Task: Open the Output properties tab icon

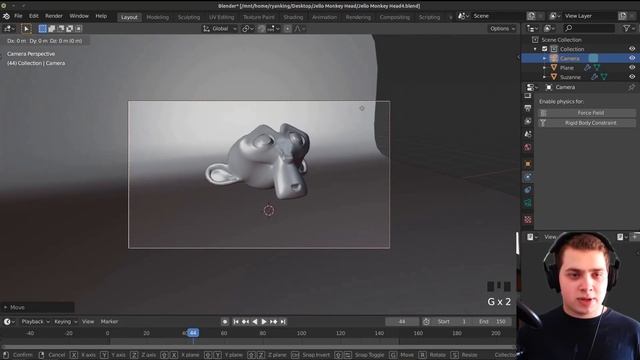Action: click(528, 108)
